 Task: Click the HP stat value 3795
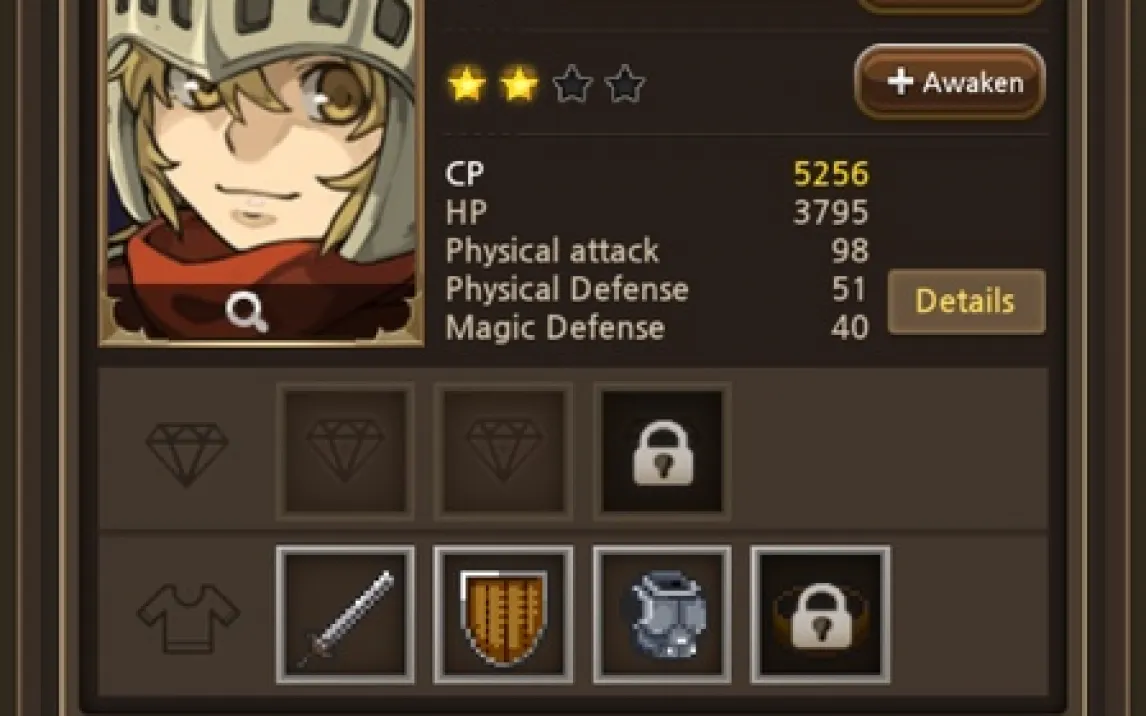[831, 213]
